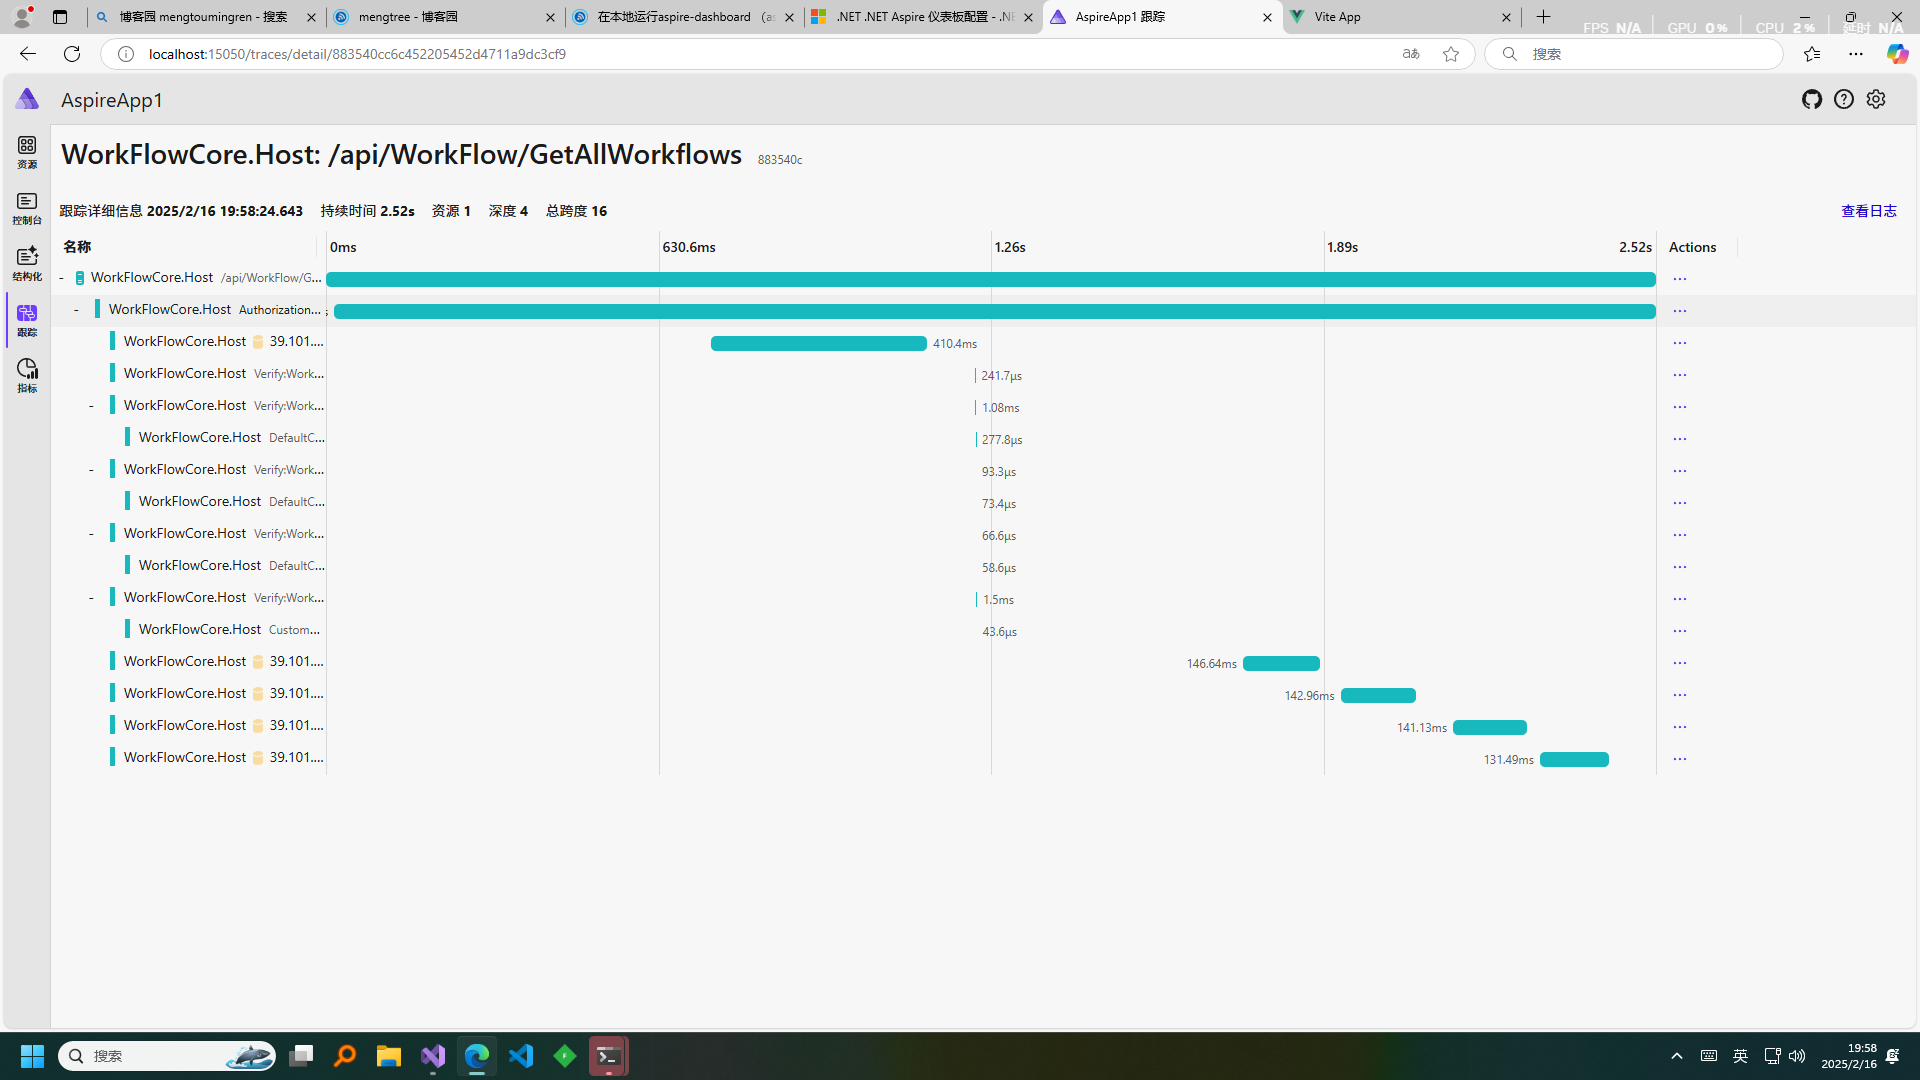
Task: Click the 410.4ms span duration bar
Action: tap(818, 344)
